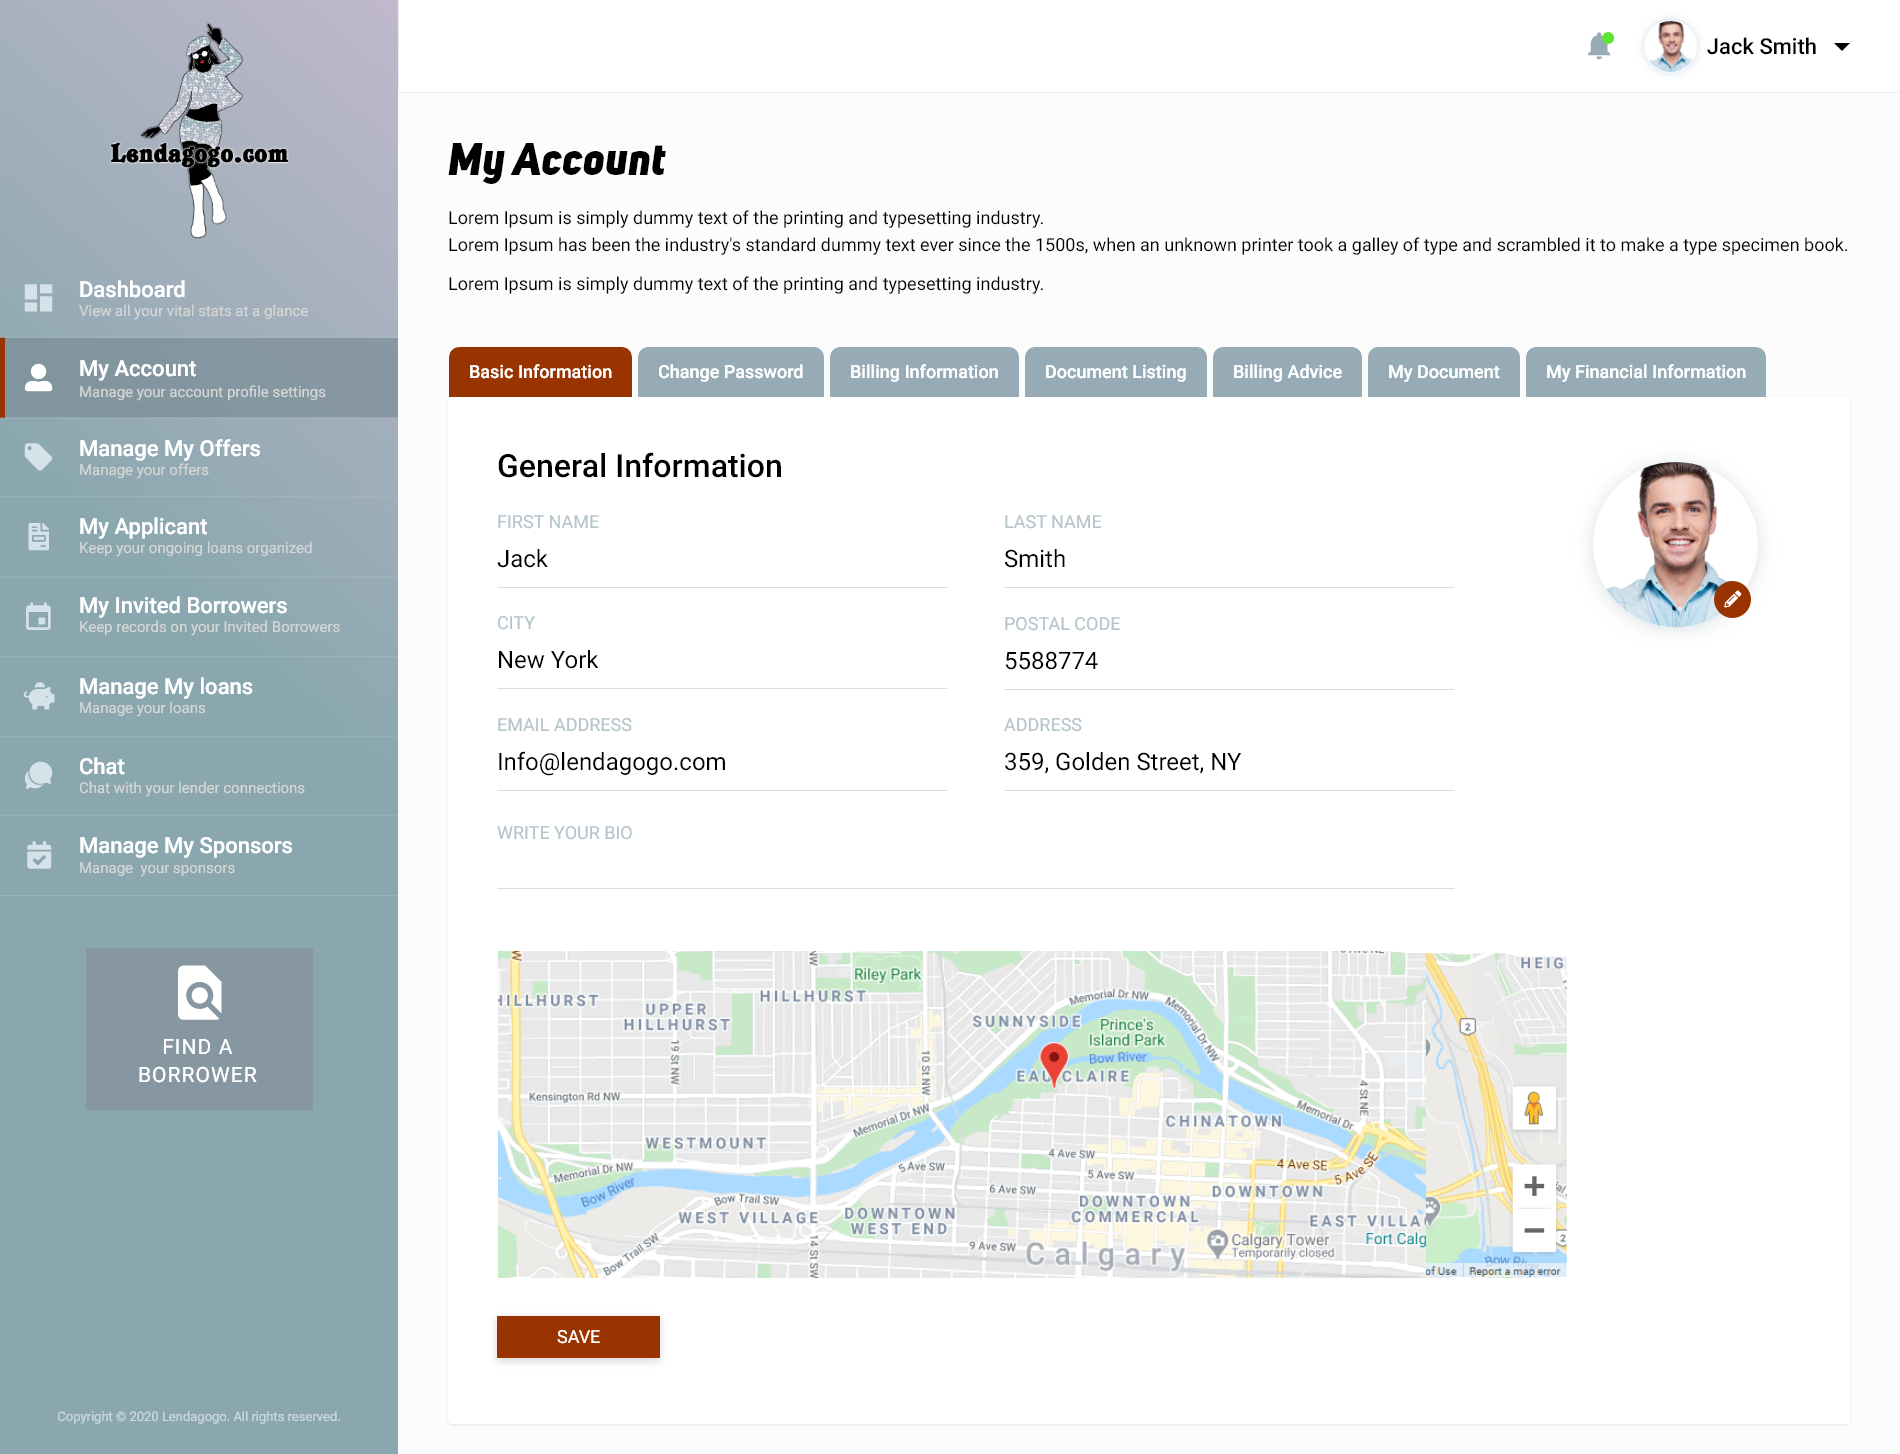Click the notification bell icon
The width and height of the screenshot is (1900, 1454).
point(1599,46)
